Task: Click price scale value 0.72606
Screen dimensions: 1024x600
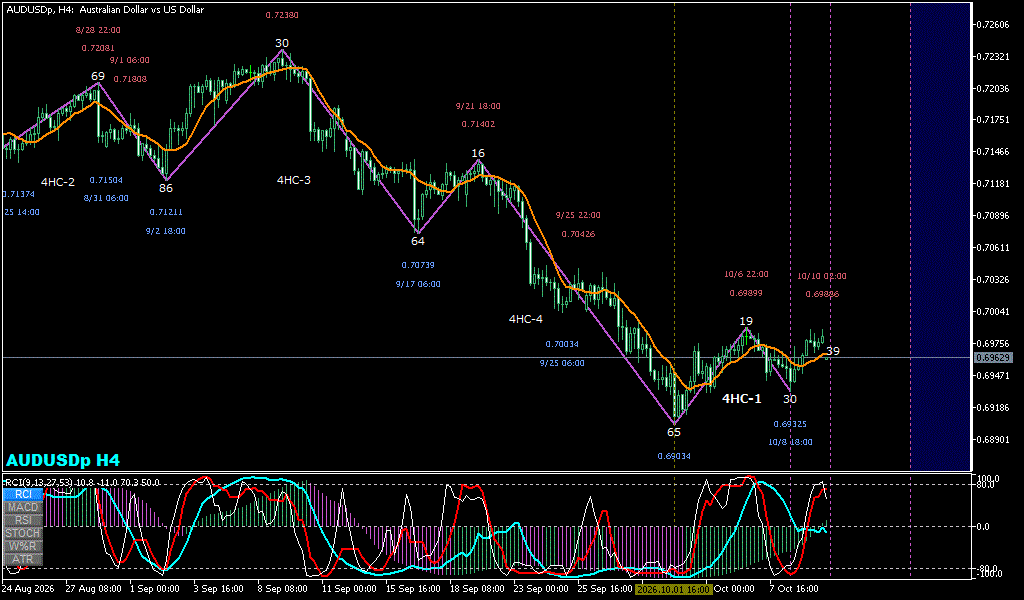Action: point(993,25)
